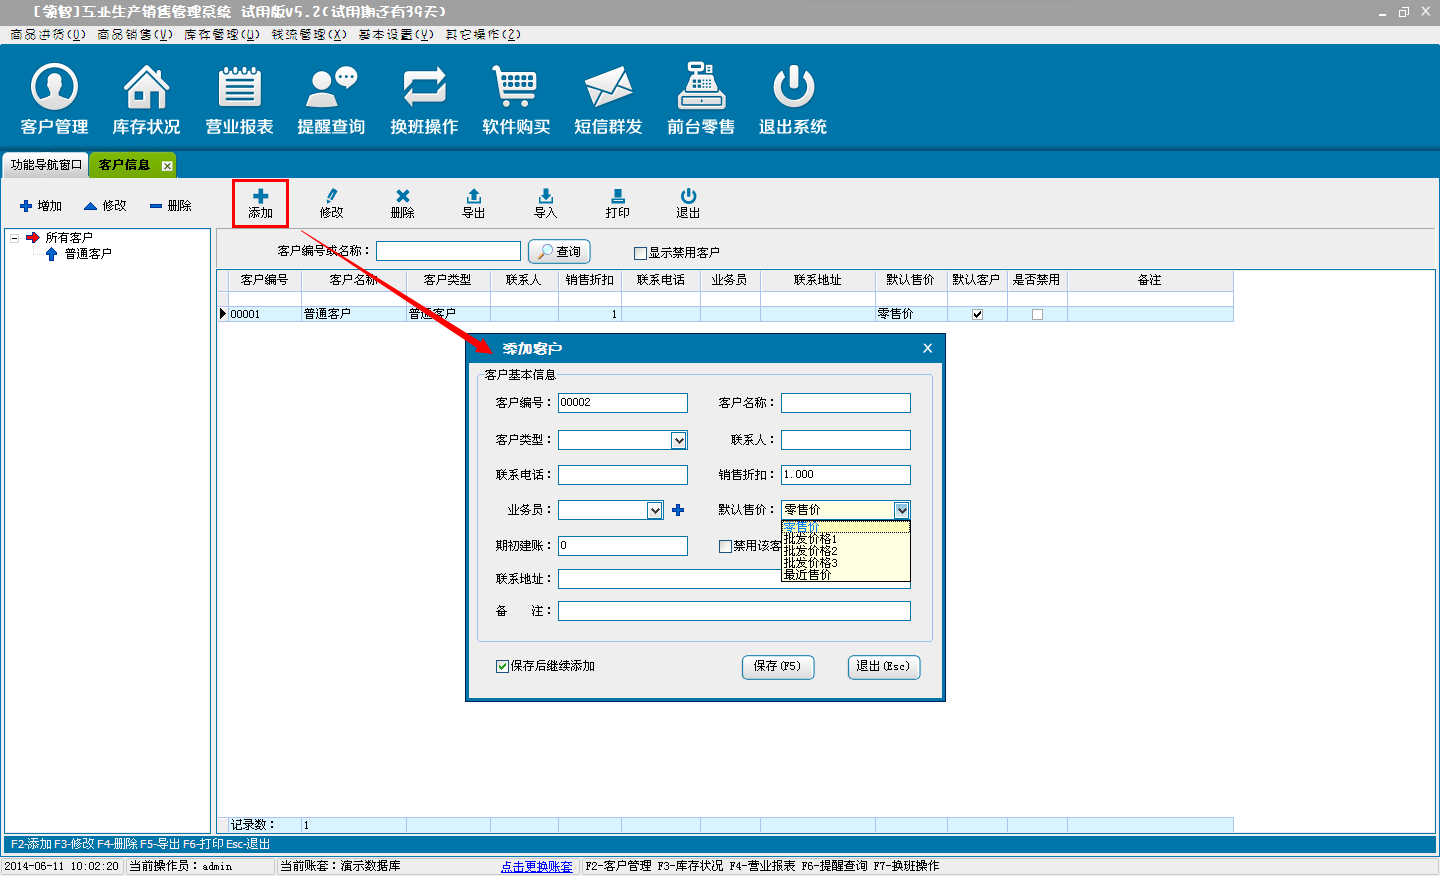
Task: Click the 导出 export toolbar icon
Action: tap(474, 203)
